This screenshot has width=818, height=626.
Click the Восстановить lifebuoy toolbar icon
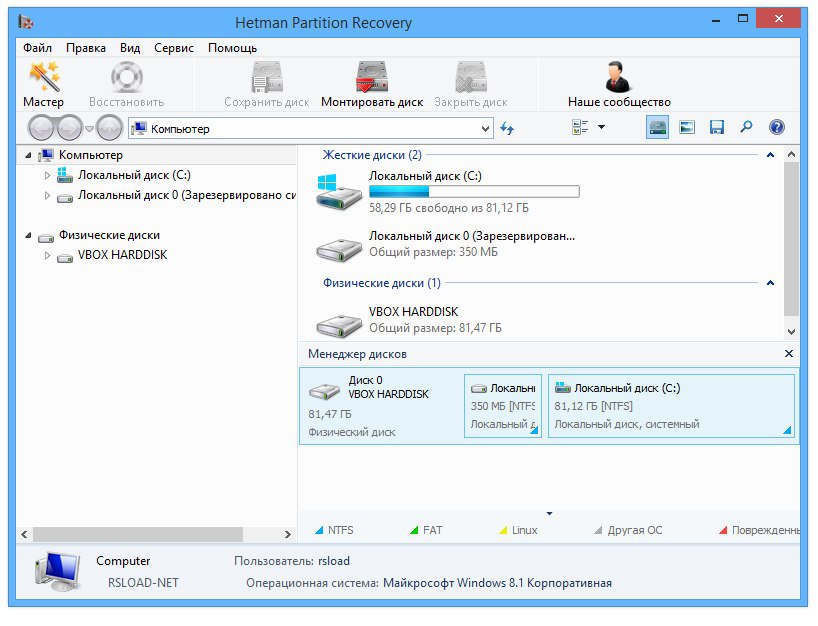point(126,78)
